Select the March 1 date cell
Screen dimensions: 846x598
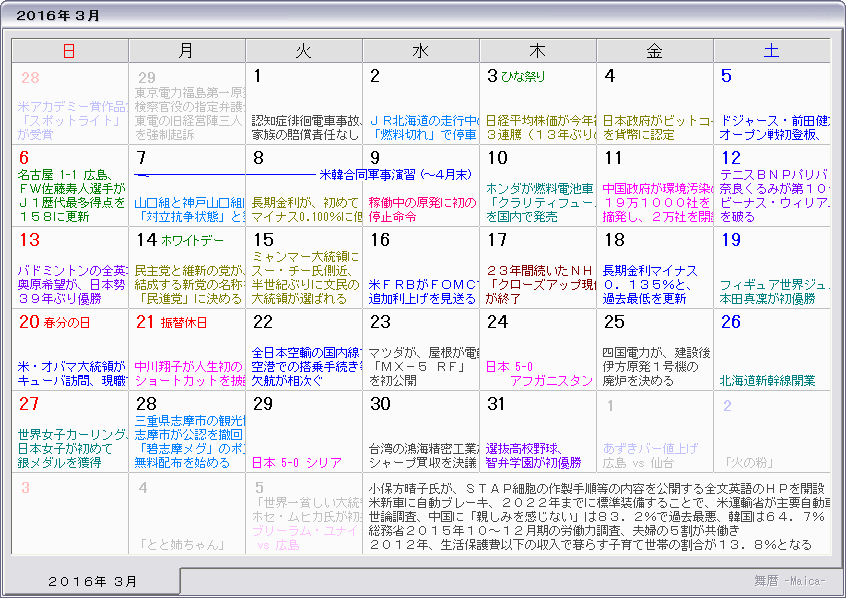(304, 104)
